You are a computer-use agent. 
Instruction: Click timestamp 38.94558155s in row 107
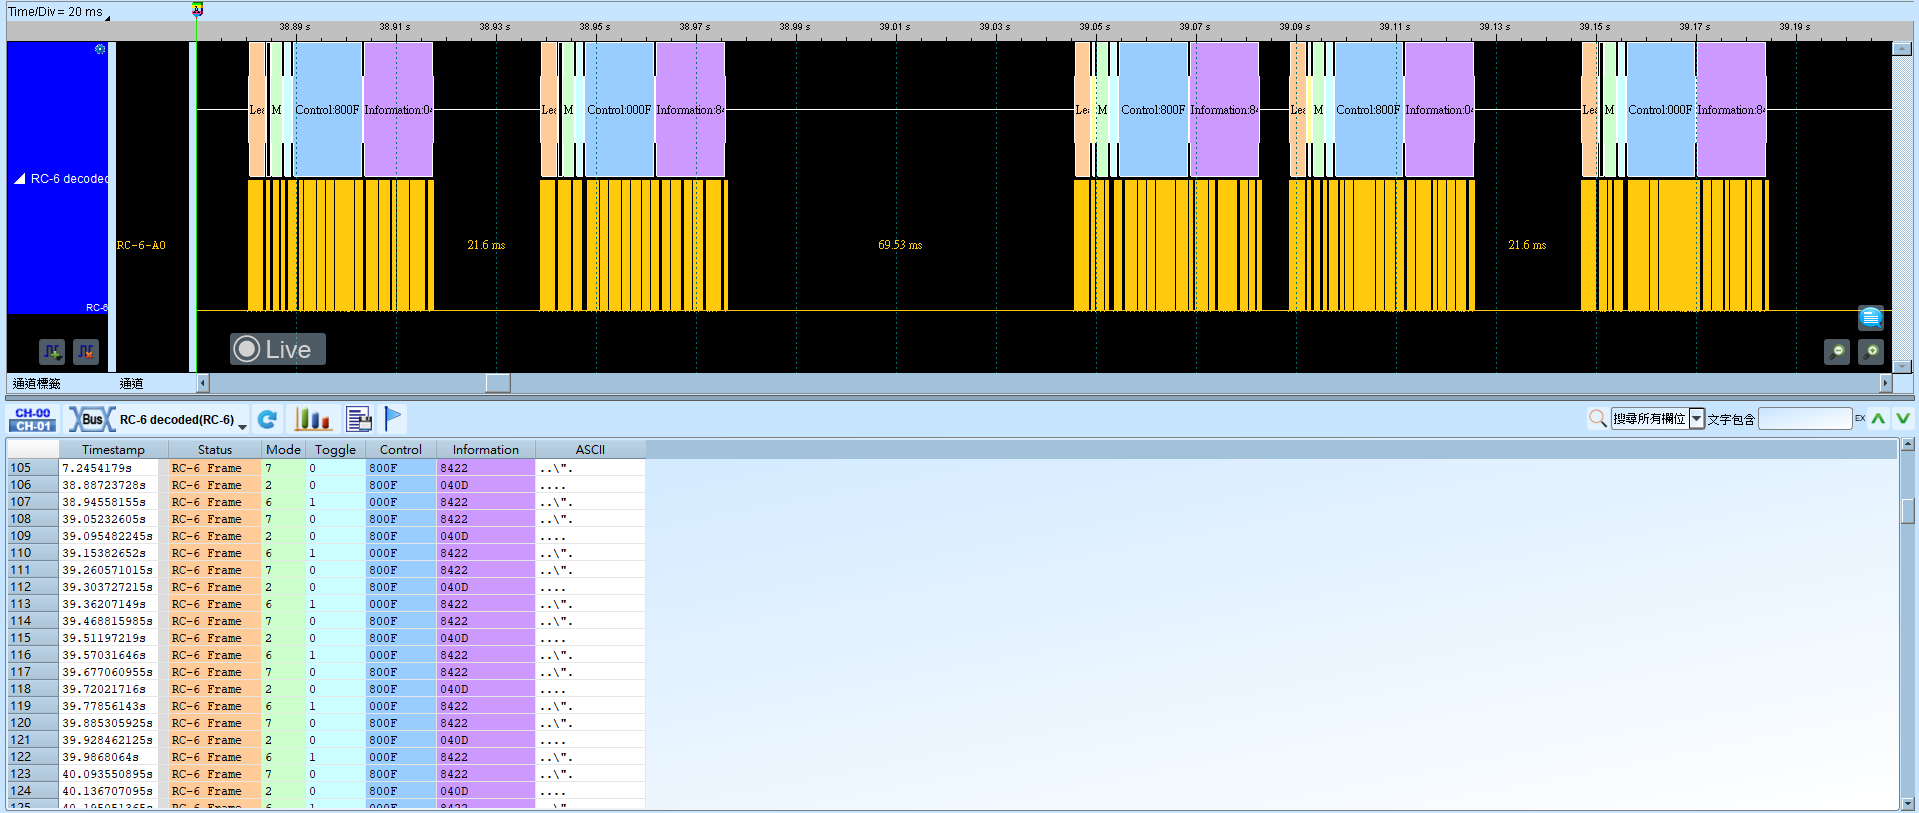point(104,502)
